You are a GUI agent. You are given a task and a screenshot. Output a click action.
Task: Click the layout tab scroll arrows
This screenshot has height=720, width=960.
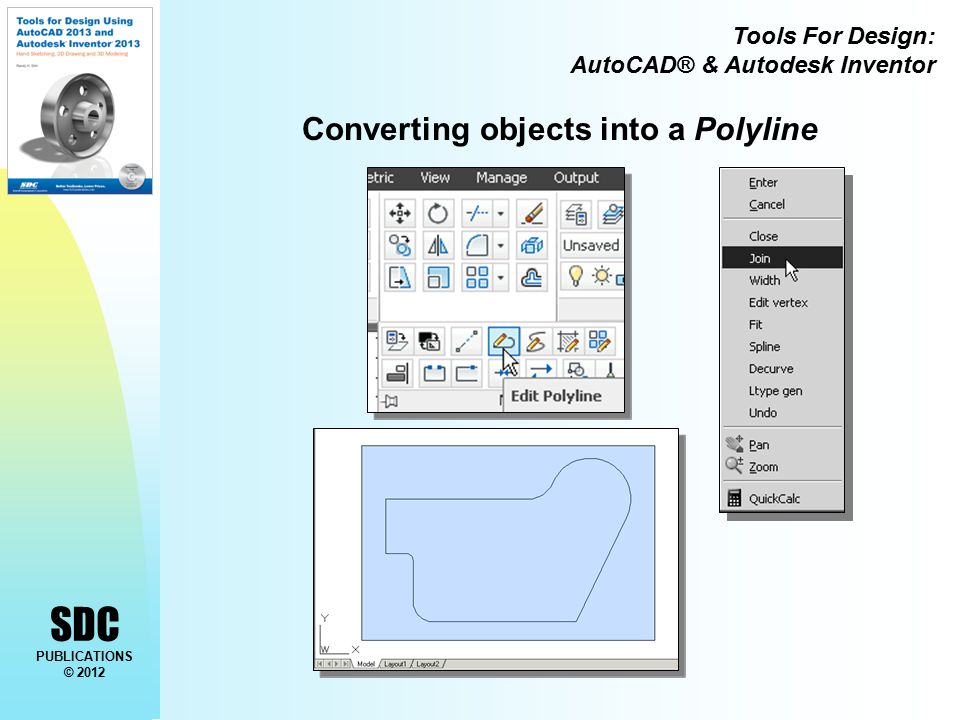pos(334,664)
